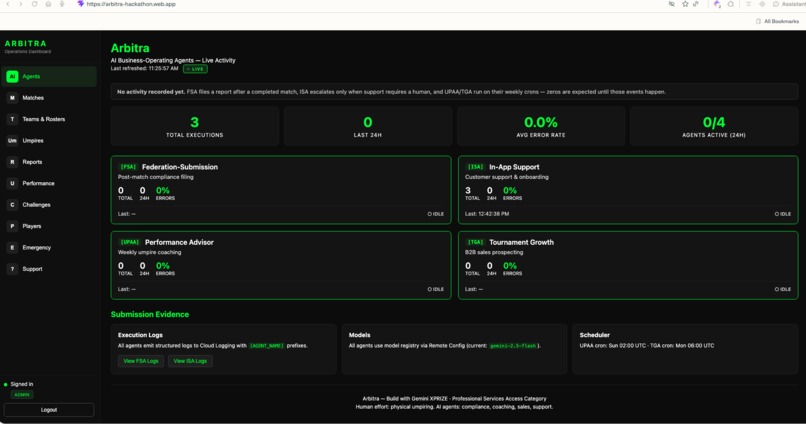Open the Federation-Submission agent card title
806x424 pixels.
(180, 167)
